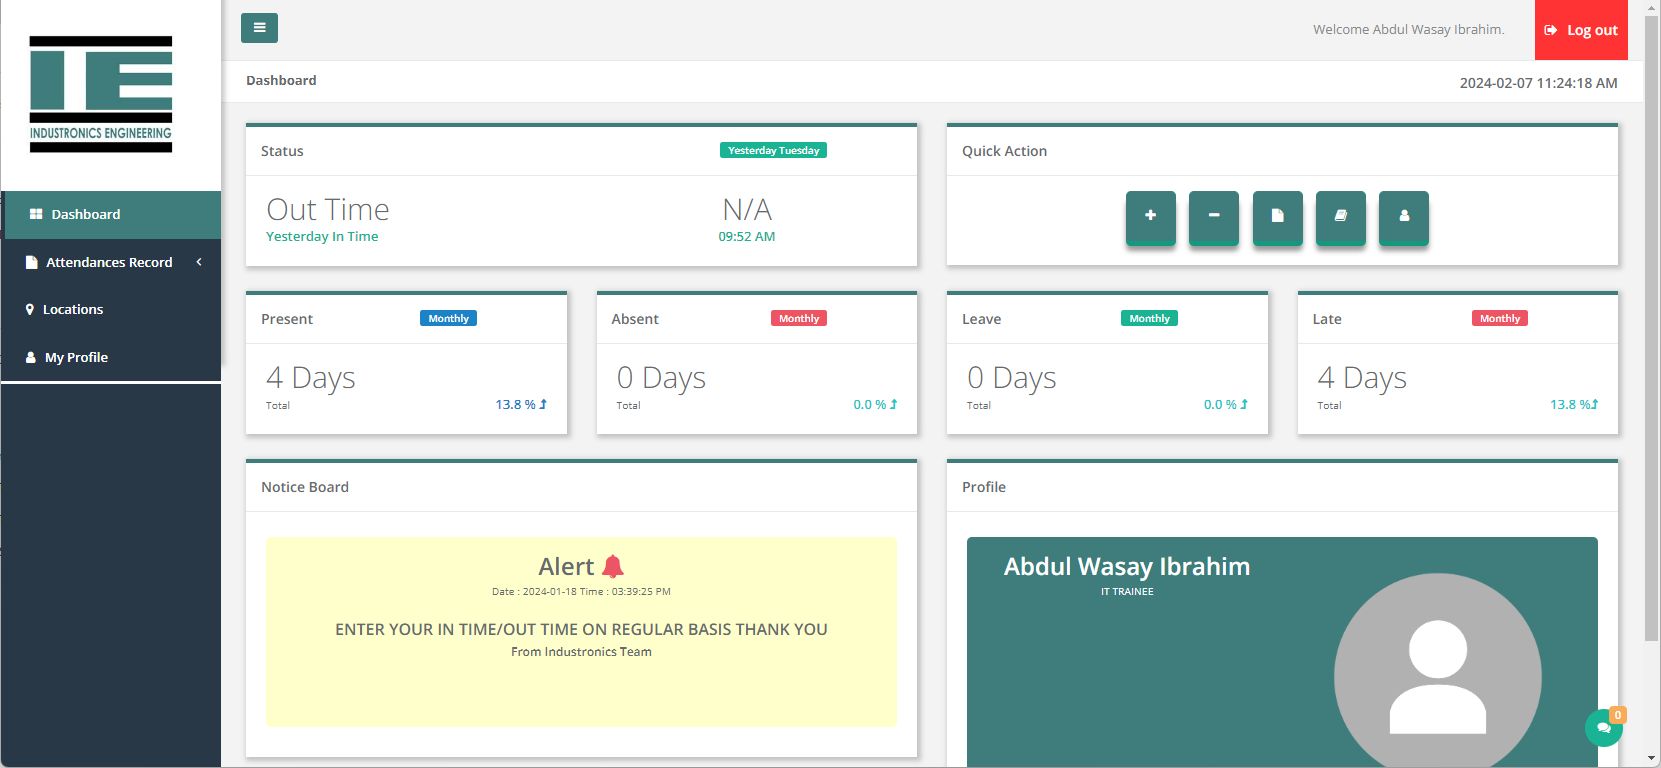The height and width of the screenshot is (768, 1661).
Task: Click the Profile card heading
Action: (984, 487)
